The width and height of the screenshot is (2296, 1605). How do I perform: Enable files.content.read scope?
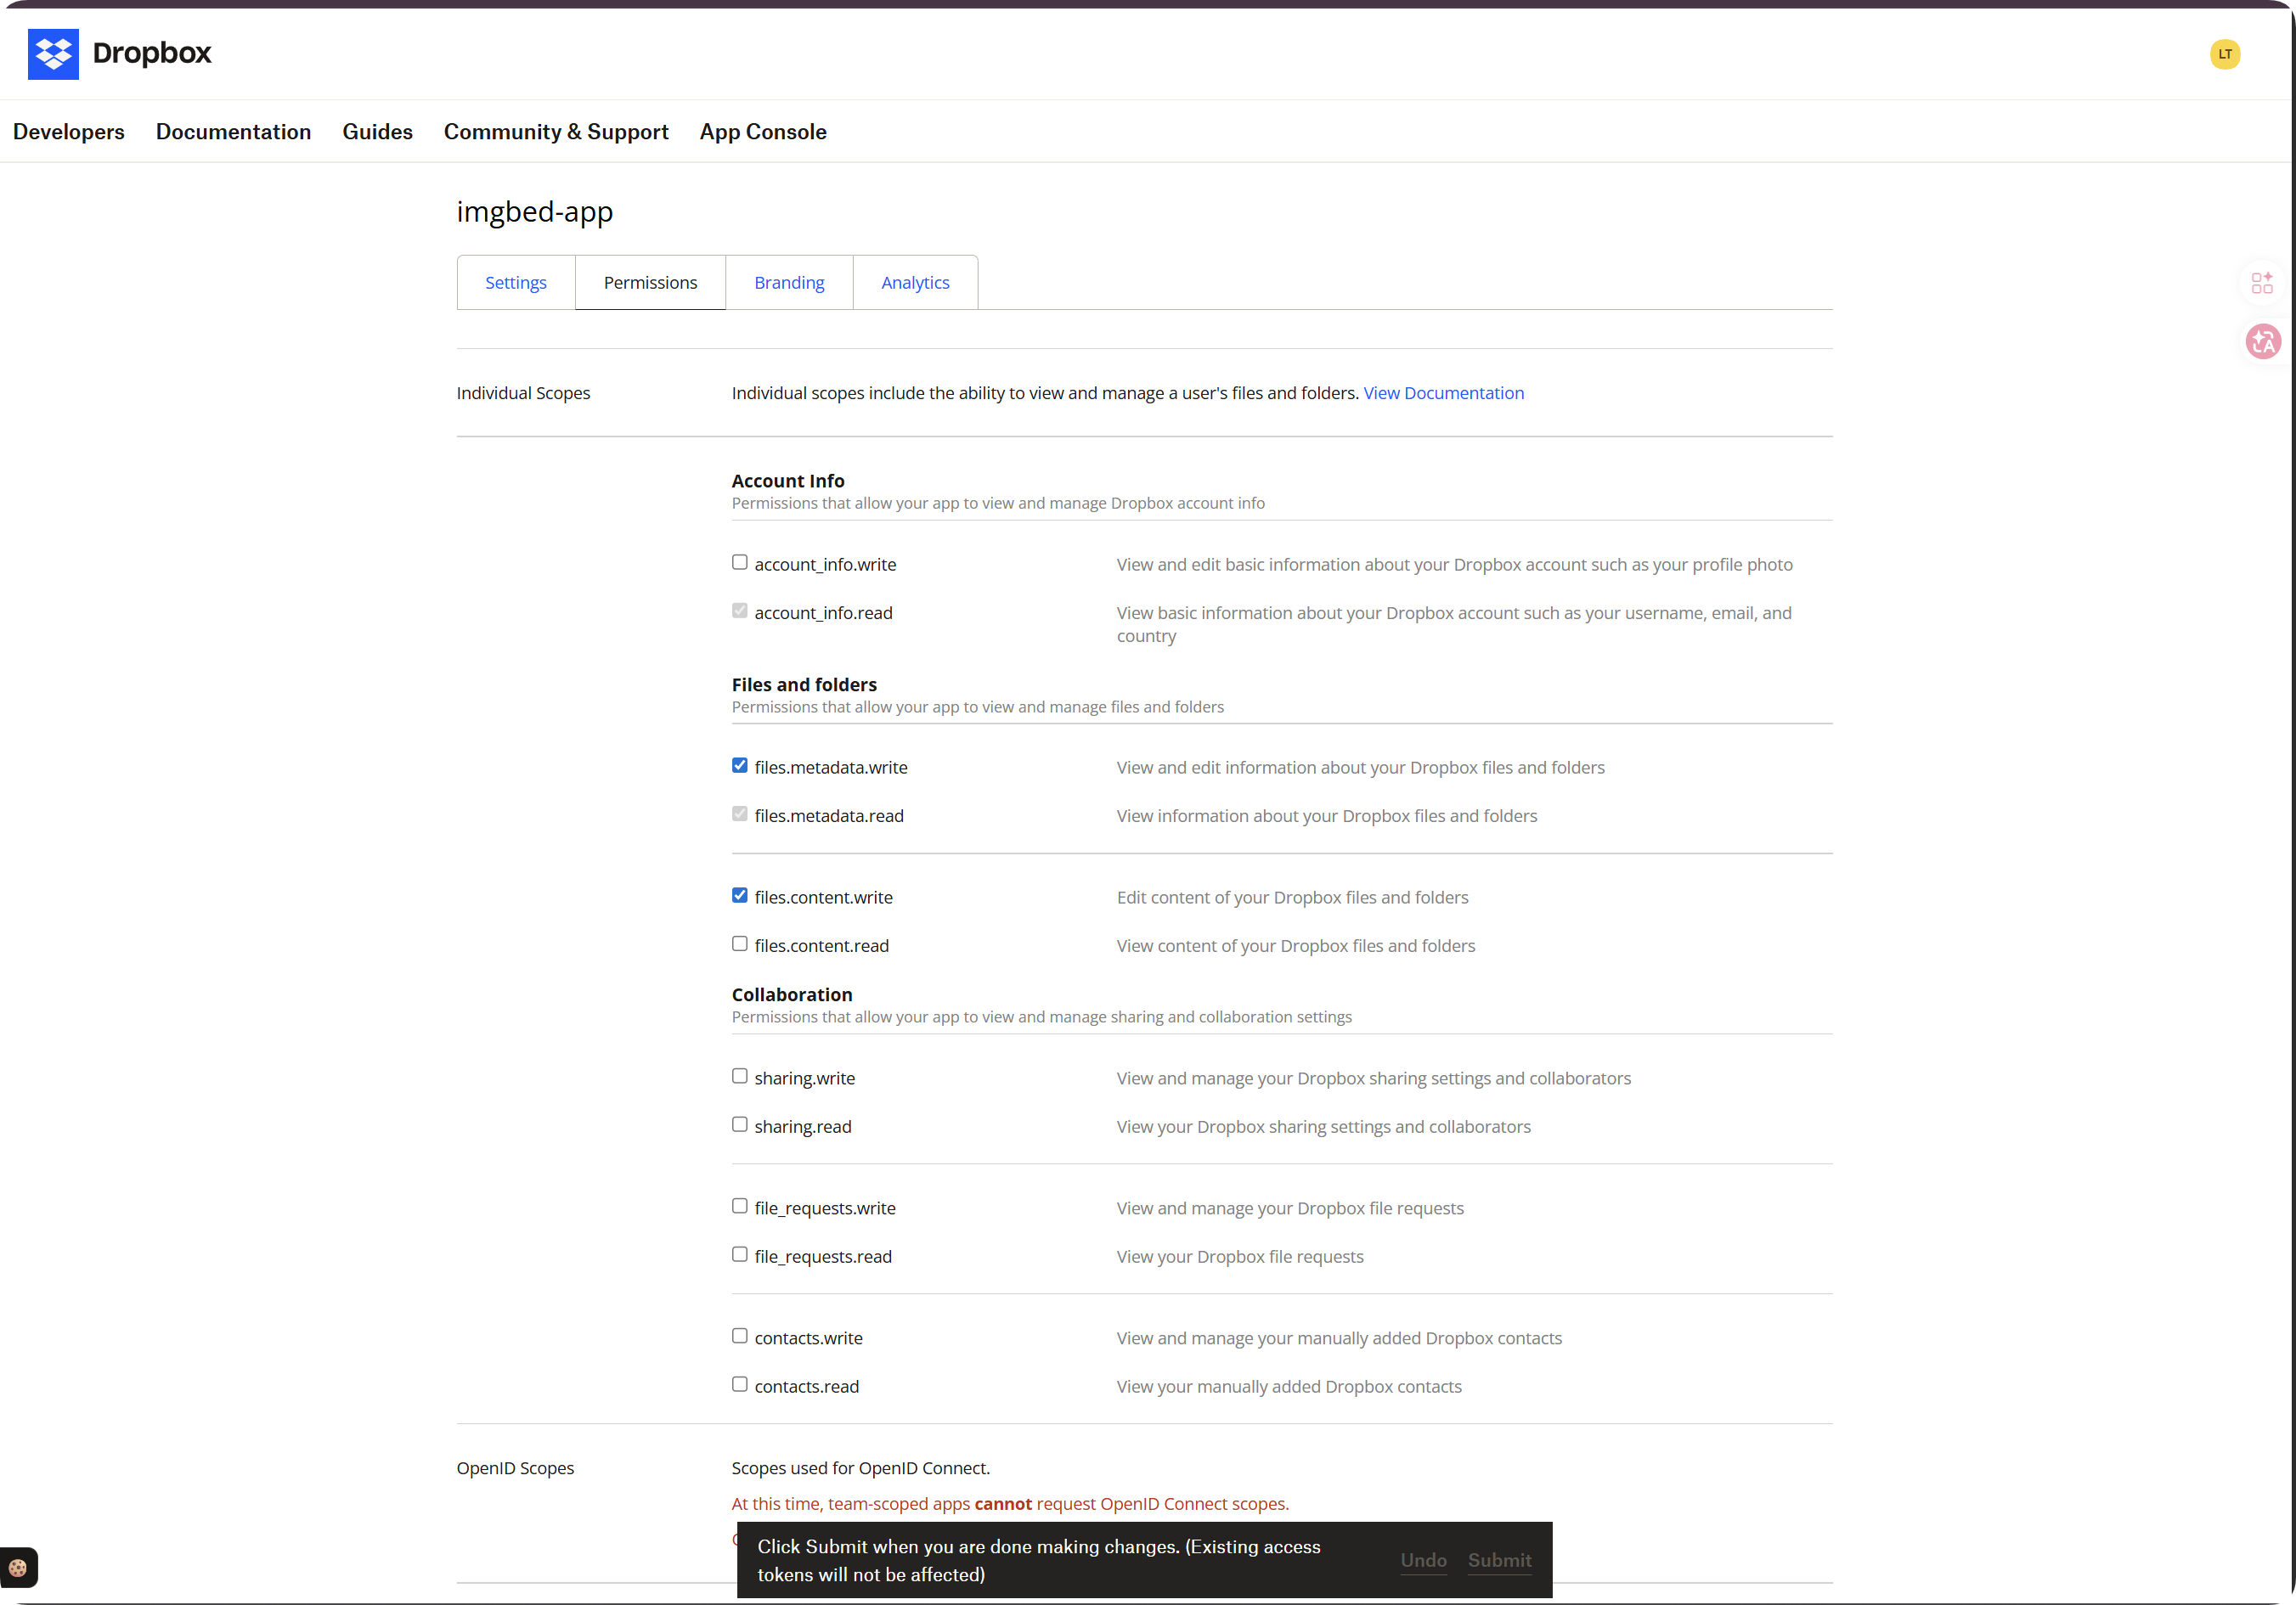[739, 944]
